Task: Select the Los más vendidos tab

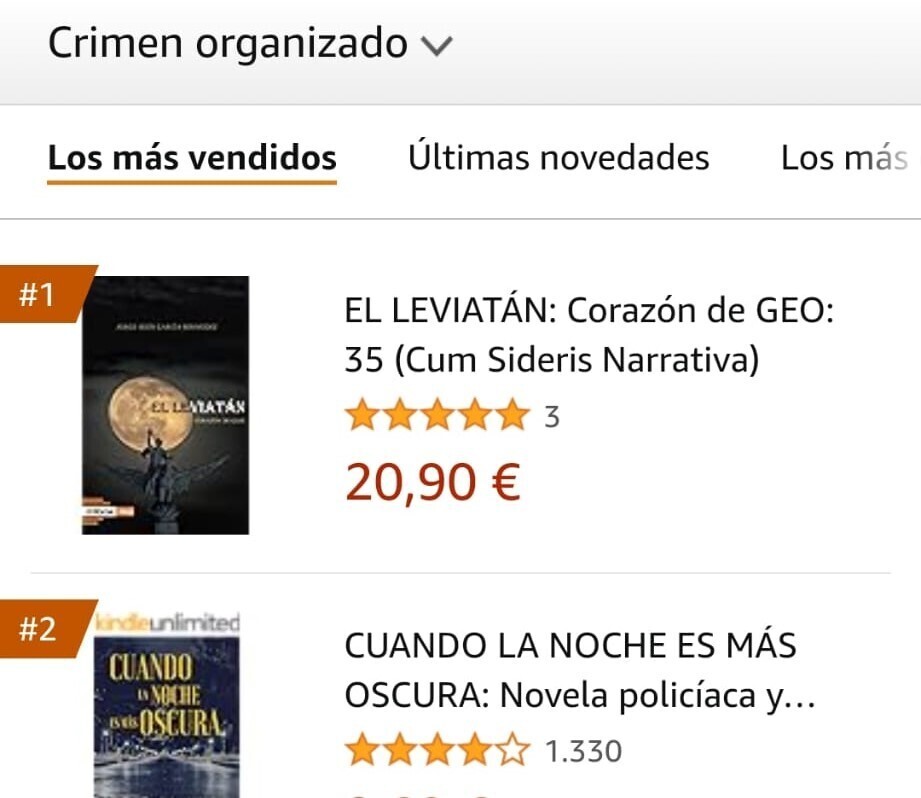Action: click(x=192, y=159)
